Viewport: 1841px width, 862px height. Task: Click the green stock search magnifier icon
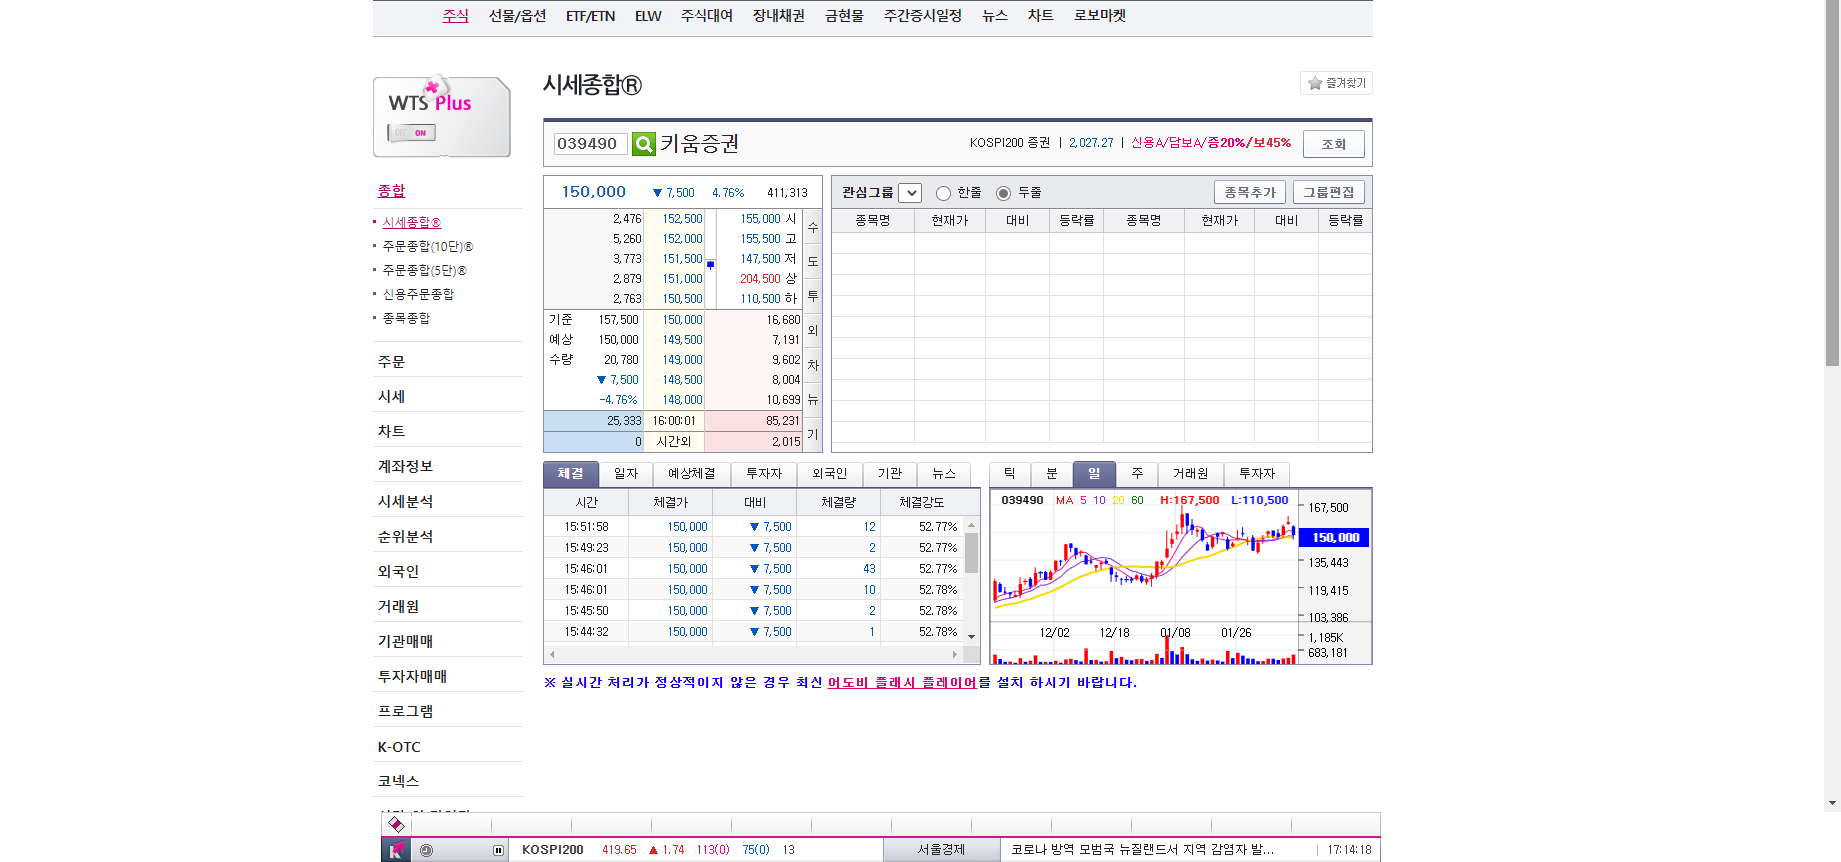click(x=644, y=144)
